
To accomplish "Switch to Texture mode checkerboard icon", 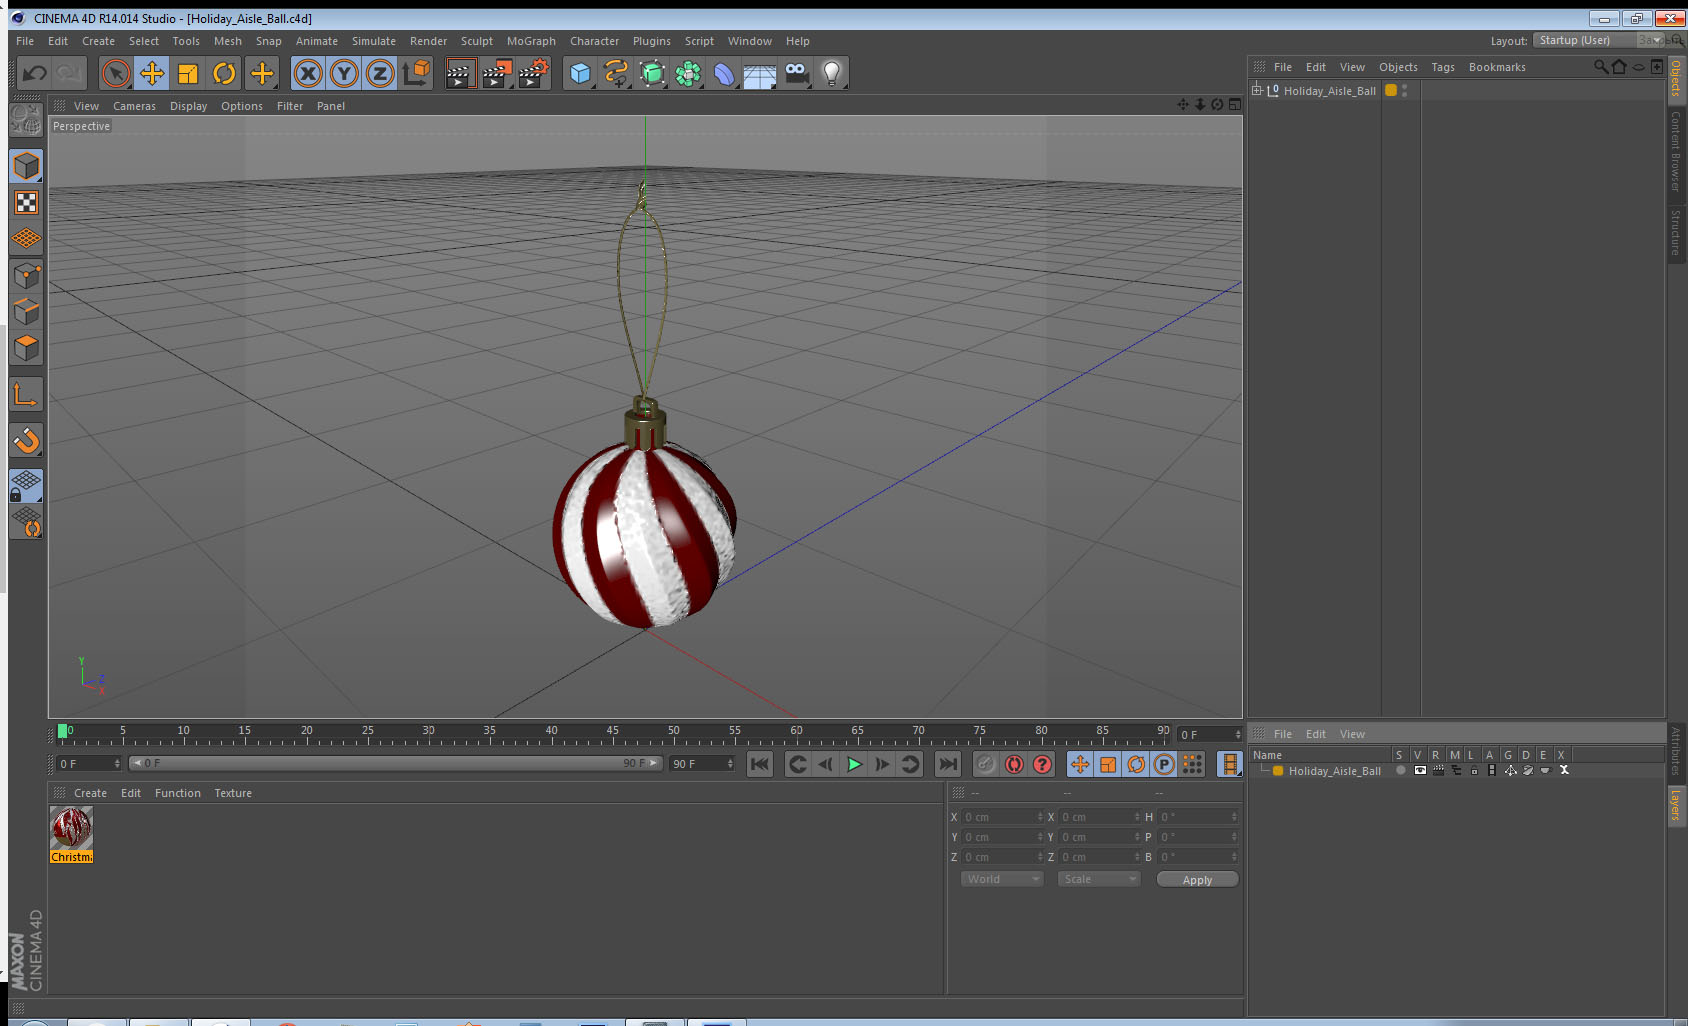I will pos(26,203).
